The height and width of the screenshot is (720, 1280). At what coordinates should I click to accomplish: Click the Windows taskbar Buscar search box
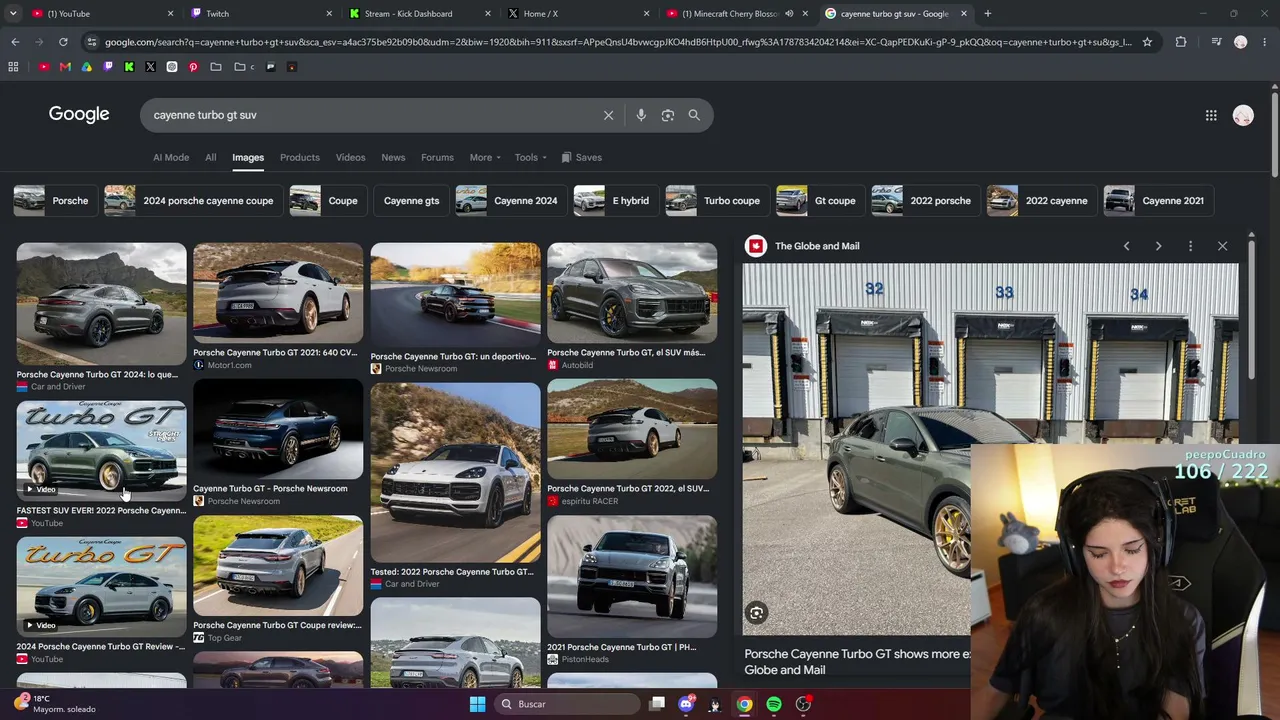point(567,704)
